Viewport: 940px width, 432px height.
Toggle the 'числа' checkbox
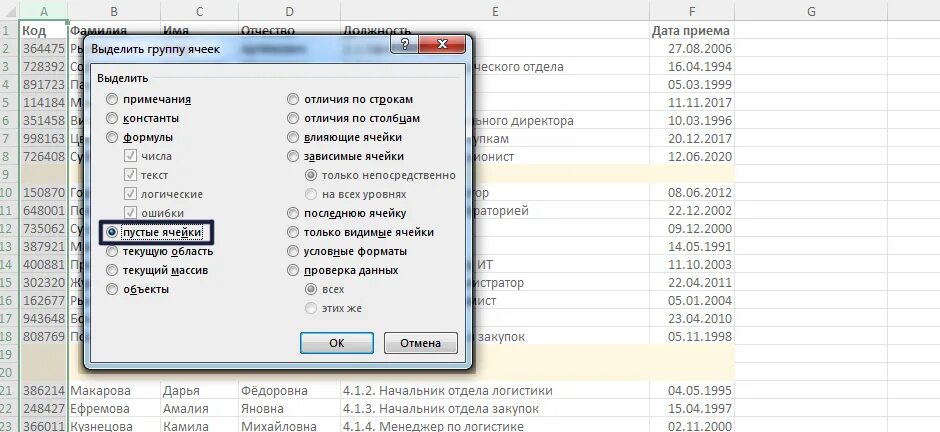(x=130, y=156)
